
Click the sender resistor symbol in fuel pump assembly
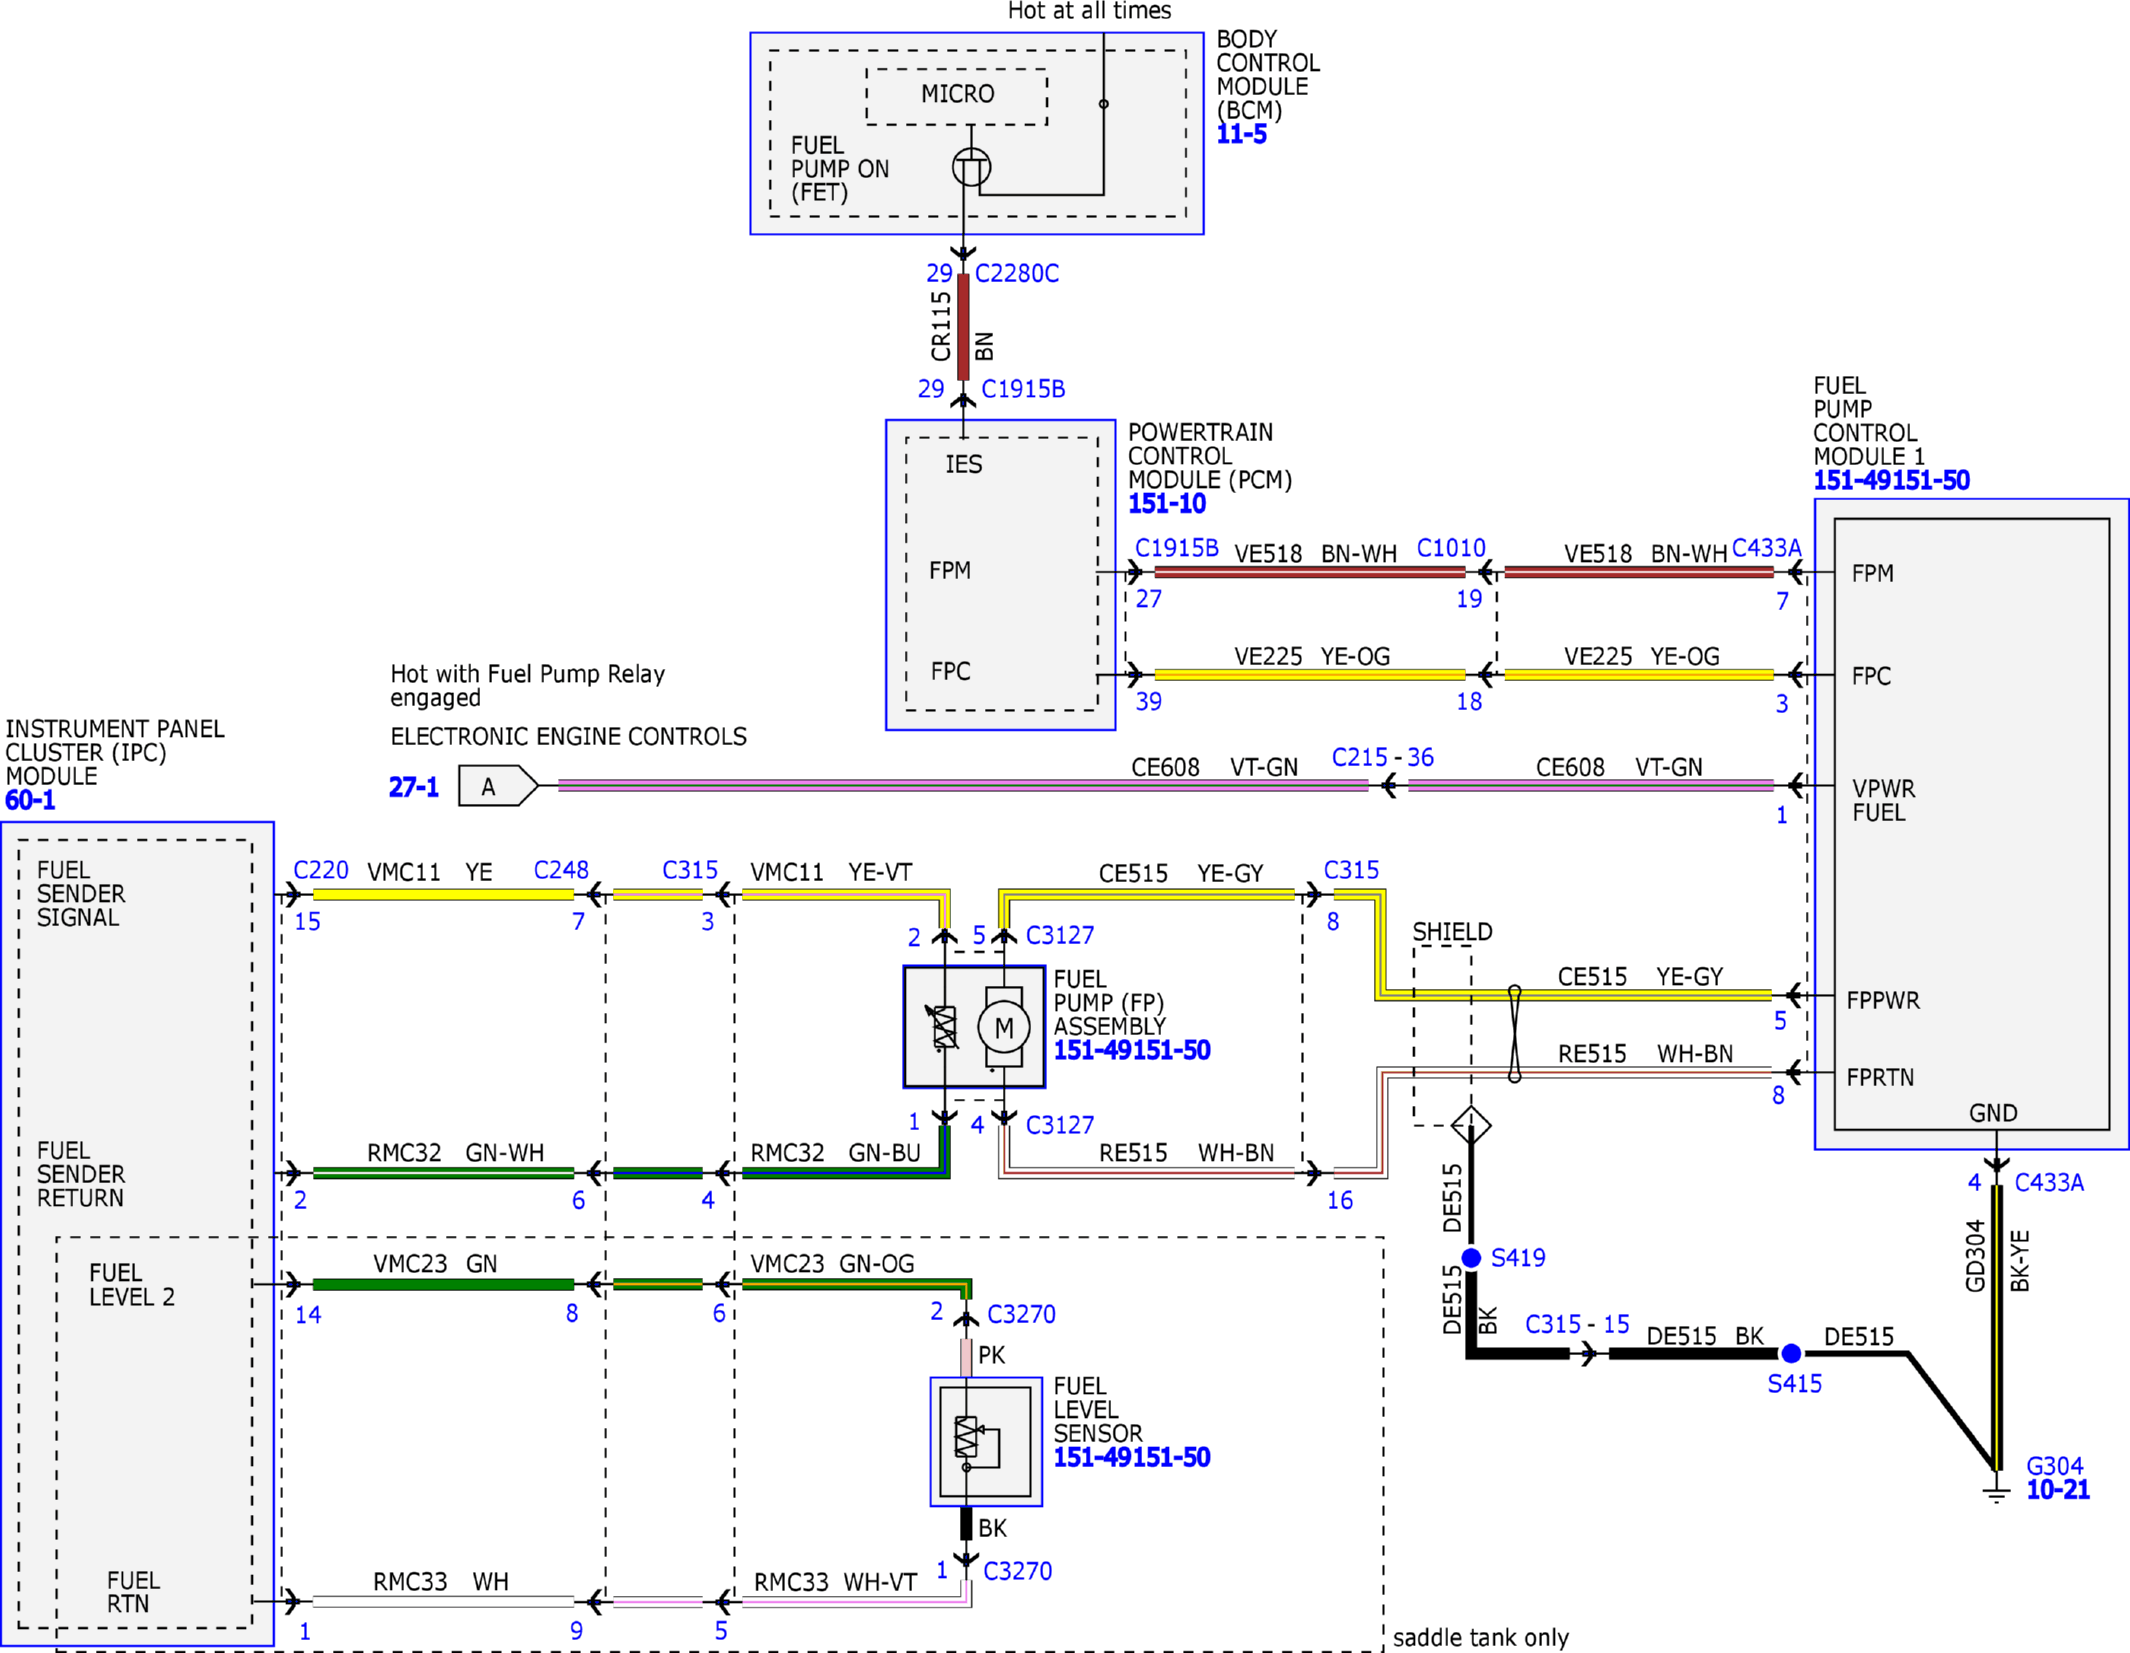coord(944,1027)
